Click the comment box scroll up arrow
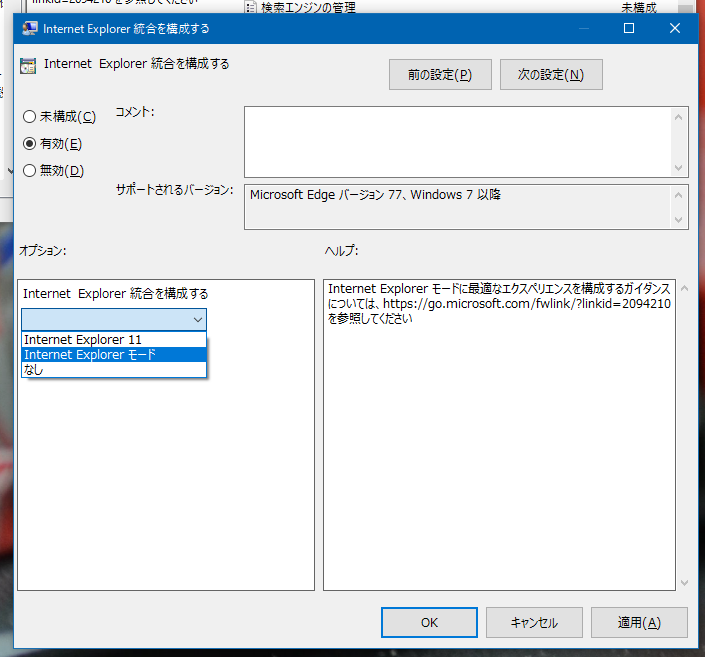Screen dimensions: 705x657 point(678,117)
